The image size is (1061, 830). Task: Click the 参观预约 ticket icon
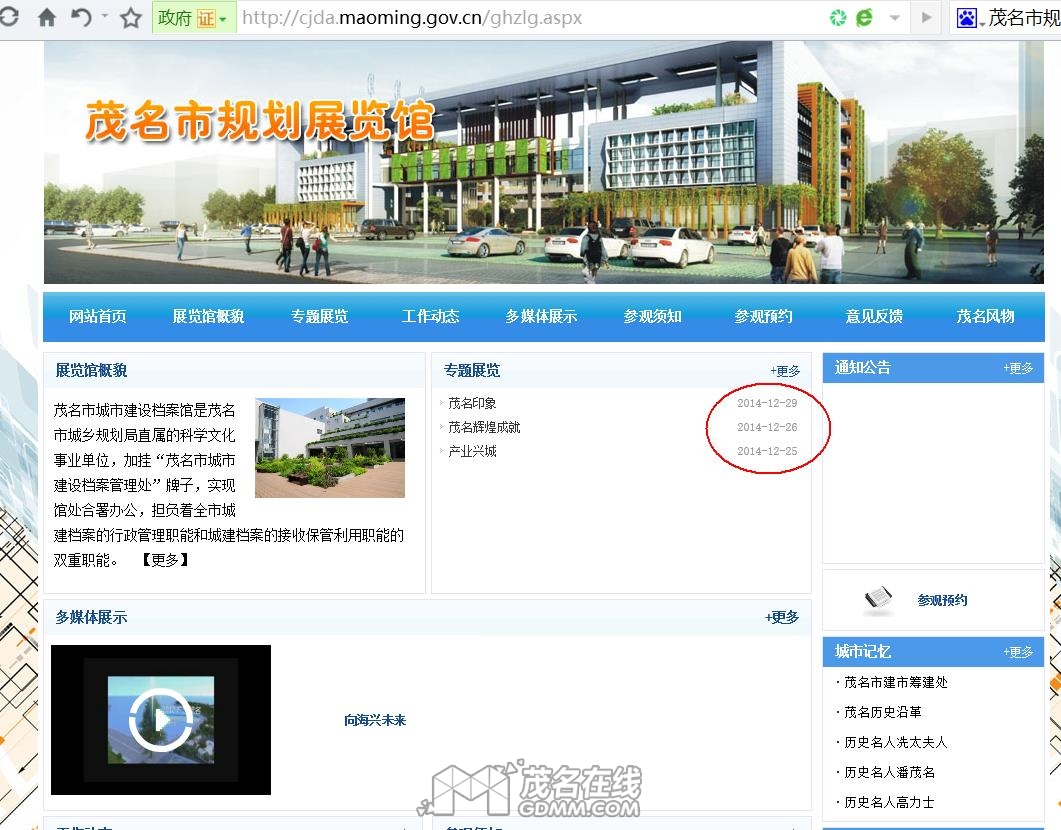pyautogui.click(x=877, y=599)
